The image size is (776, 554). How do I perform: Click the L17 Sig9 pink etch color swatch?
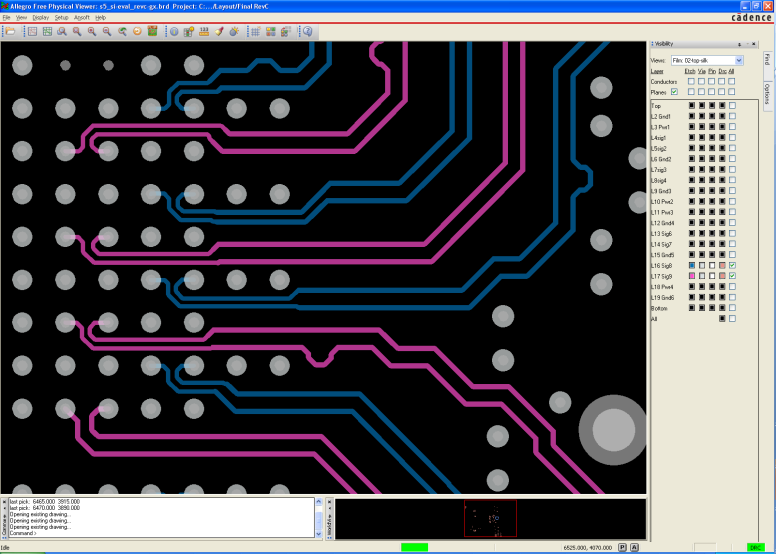tap(690, 276)
